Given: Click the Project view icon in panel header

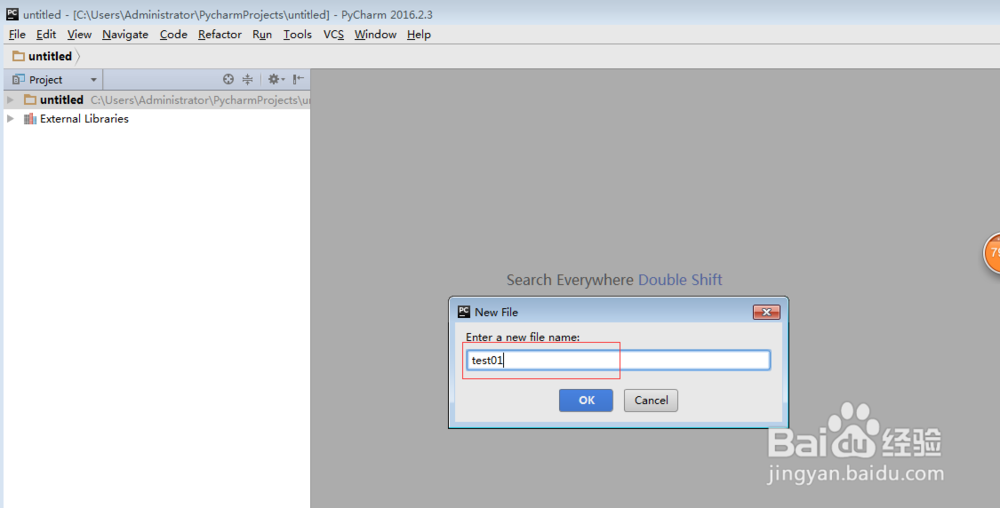Looking at the screenshot, I should tap(18, 79).
